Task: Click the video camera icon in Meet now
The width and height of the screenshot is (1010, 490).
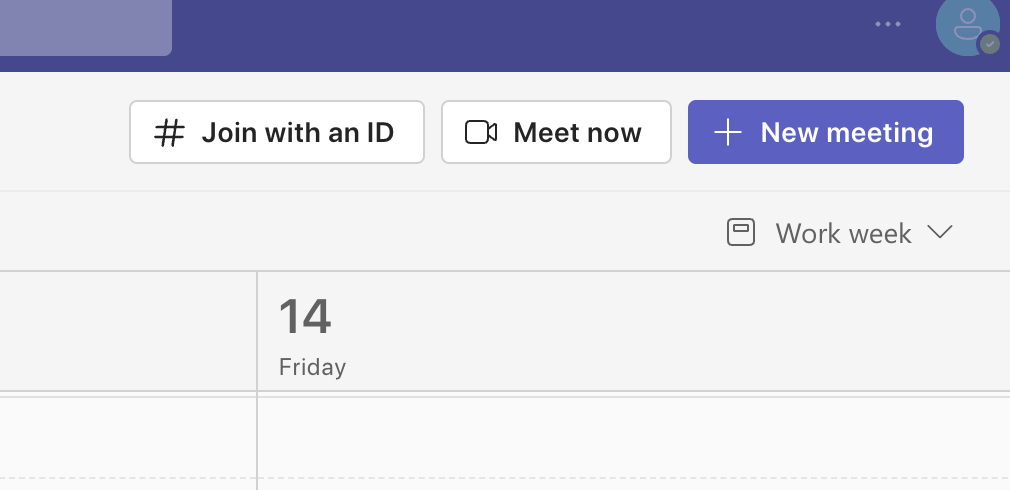Action: click(x=481, y=133)
